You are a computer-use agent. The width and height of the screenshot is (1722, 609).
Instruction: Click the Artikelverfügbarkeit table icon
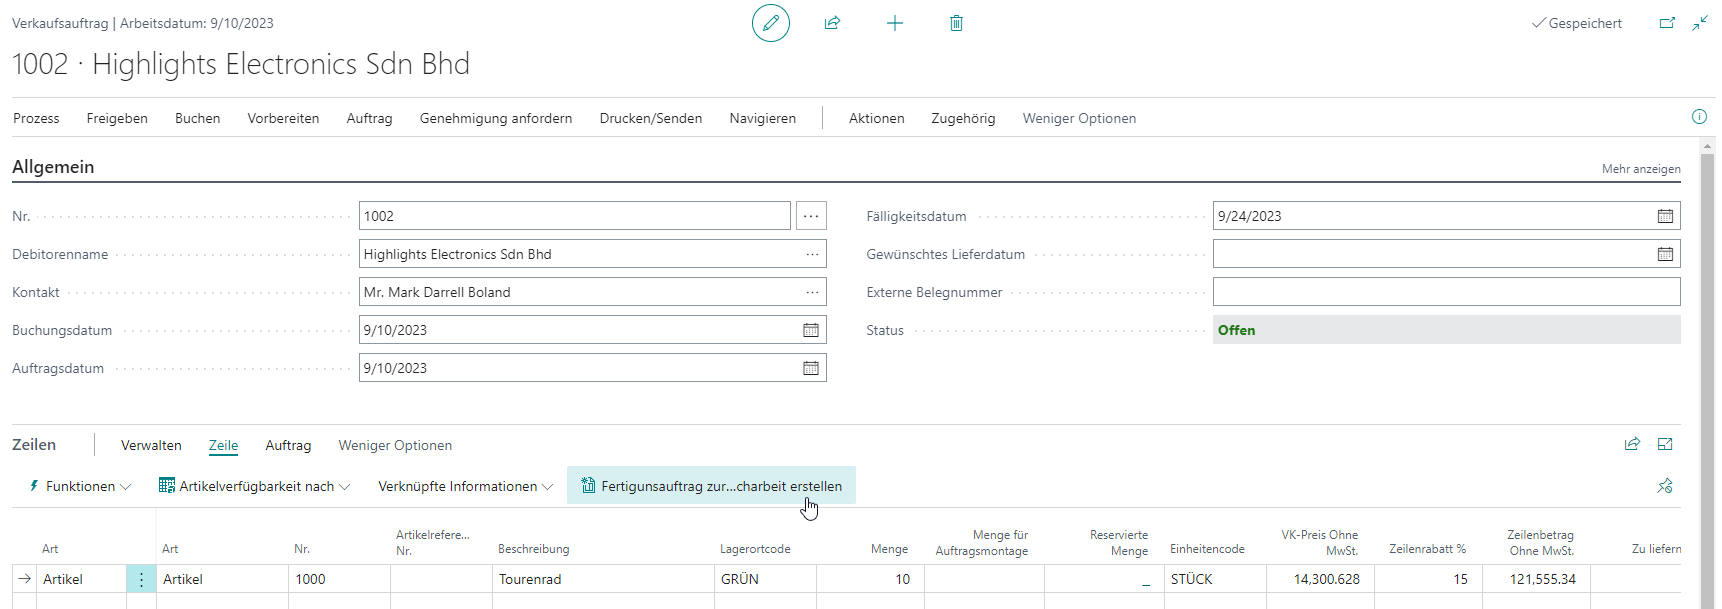pyautogui.click(x=167, y=486)
